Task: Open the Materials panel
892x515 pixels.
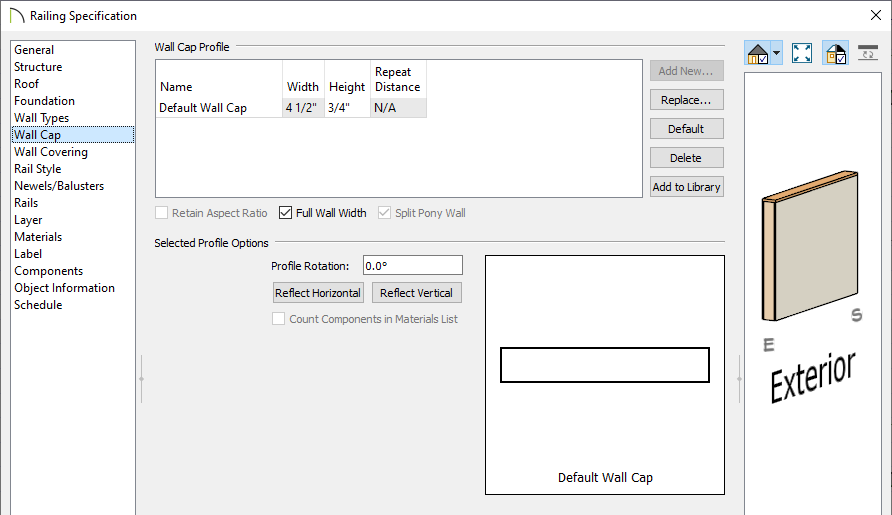Action: click(38, 237)
